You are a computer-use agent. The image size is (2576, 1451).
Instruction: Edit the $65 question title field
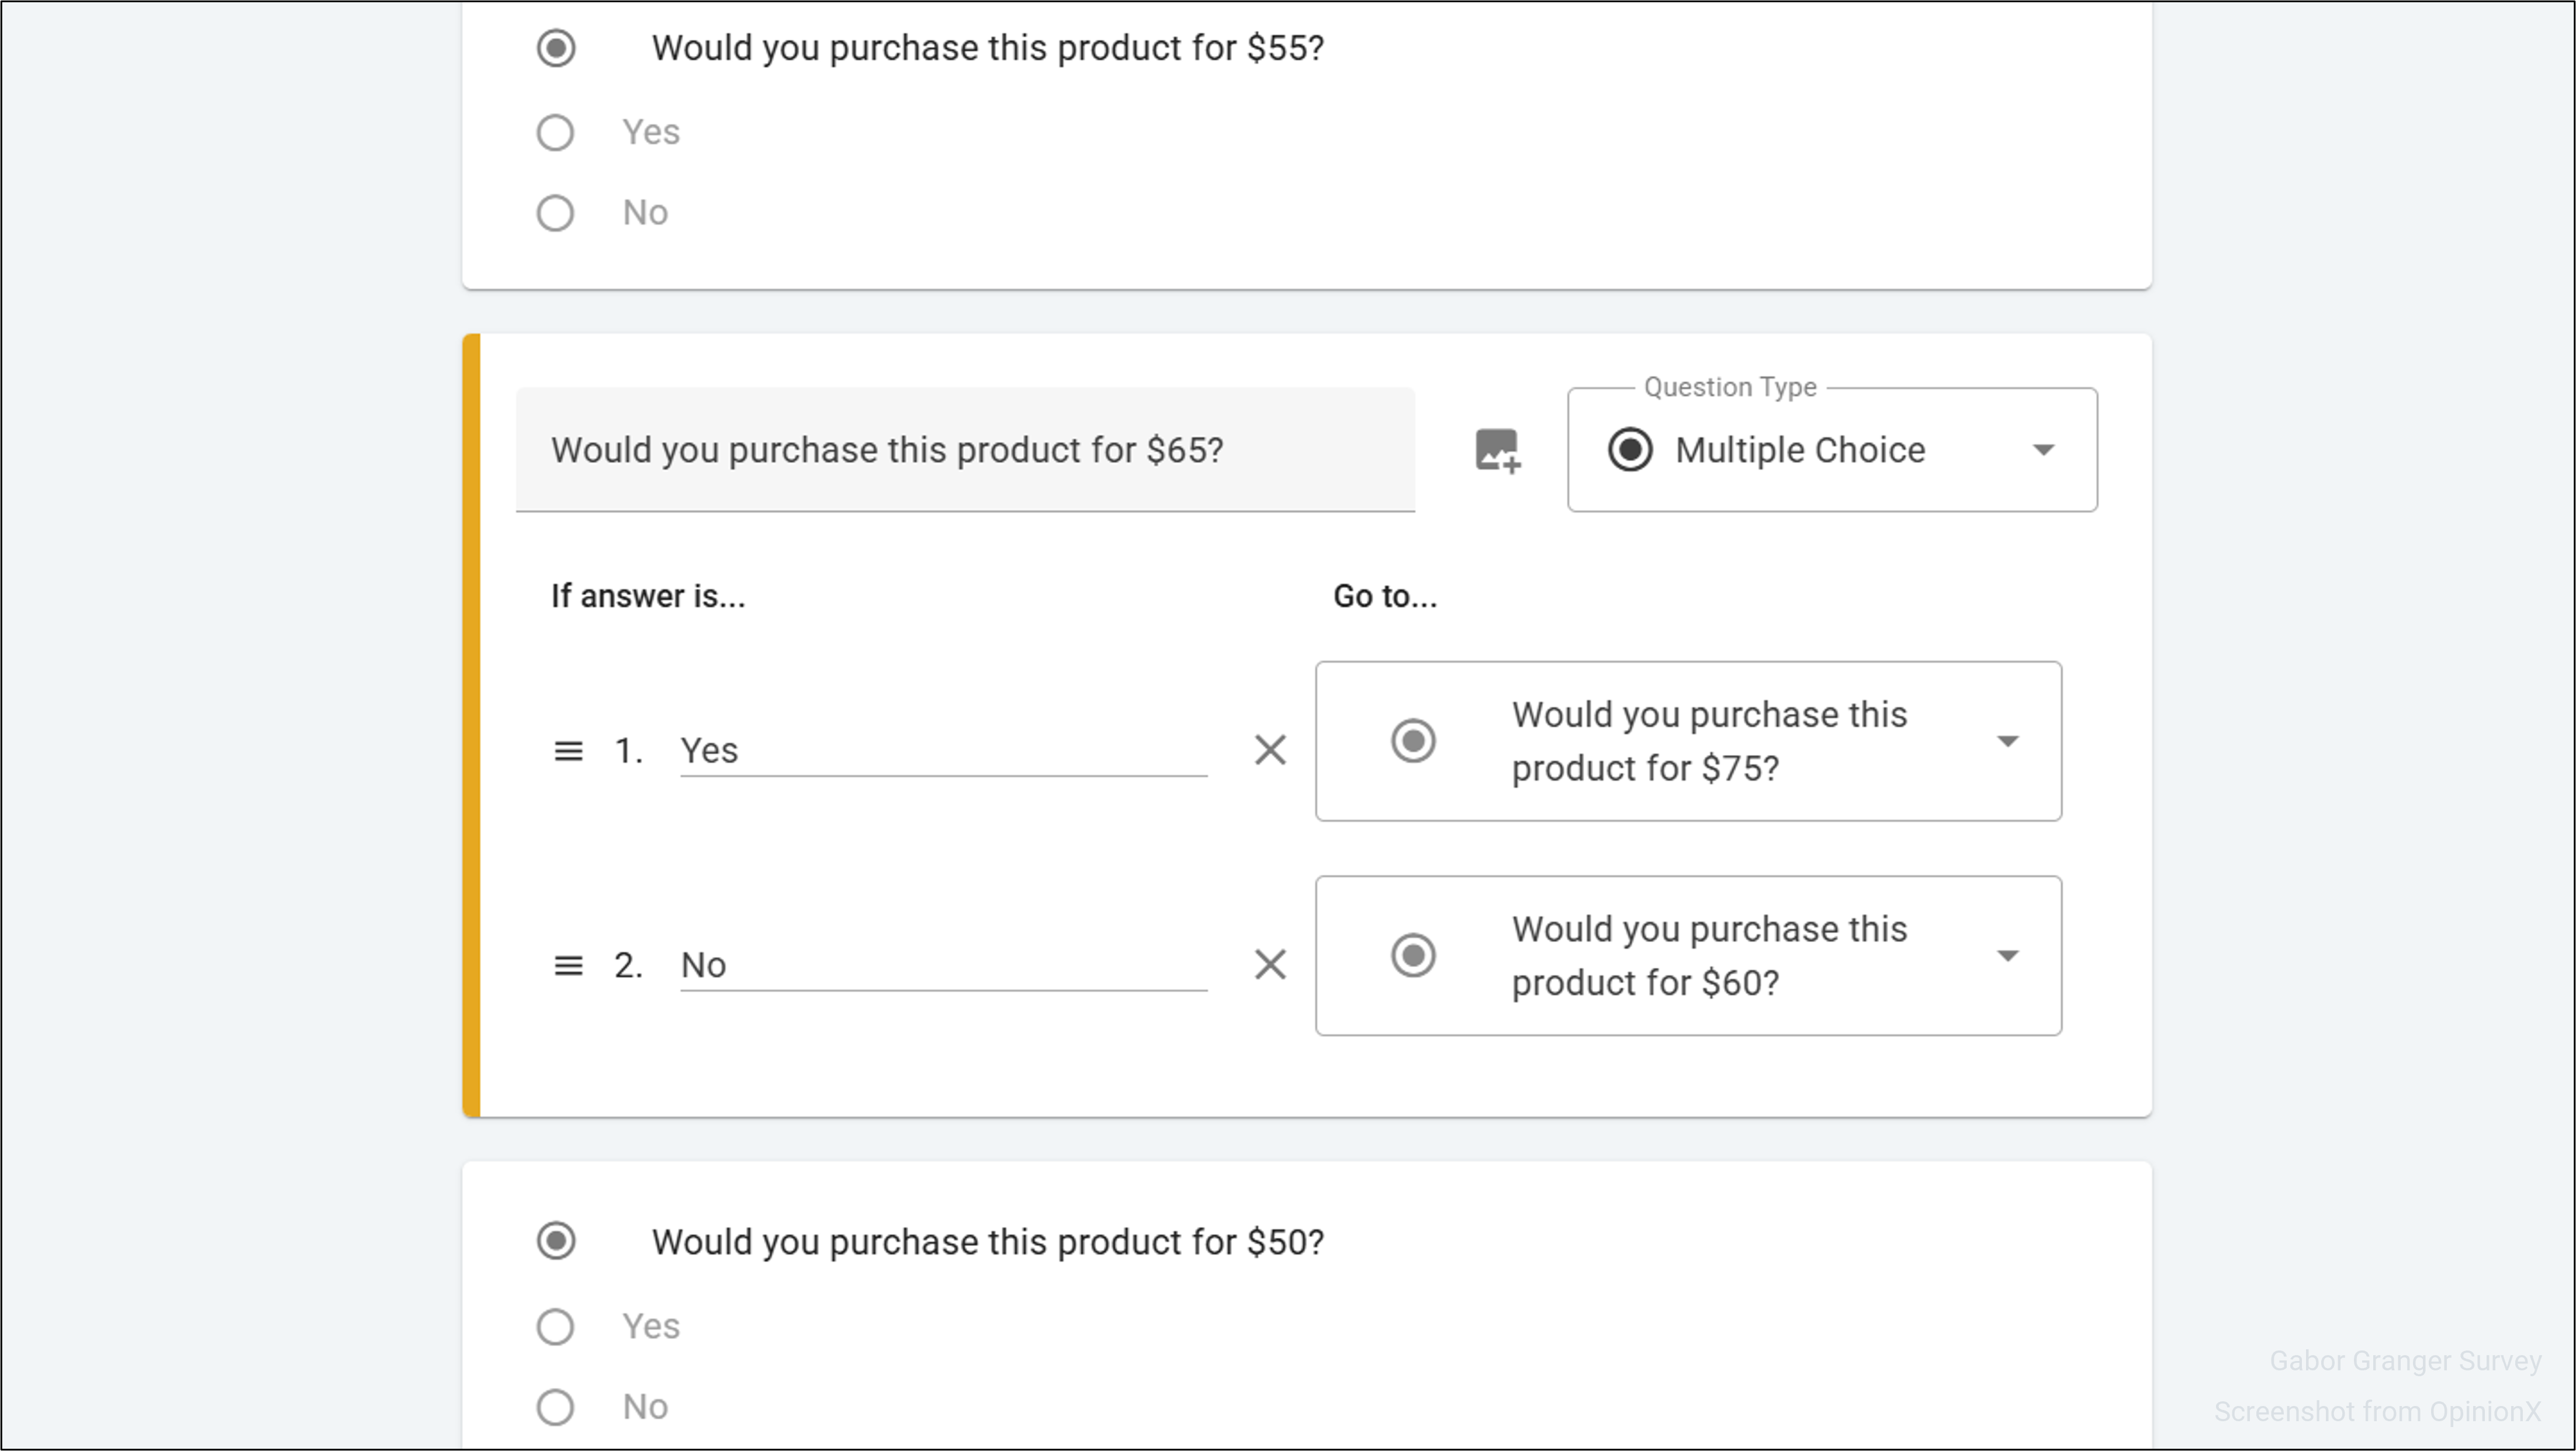point(964,450)
